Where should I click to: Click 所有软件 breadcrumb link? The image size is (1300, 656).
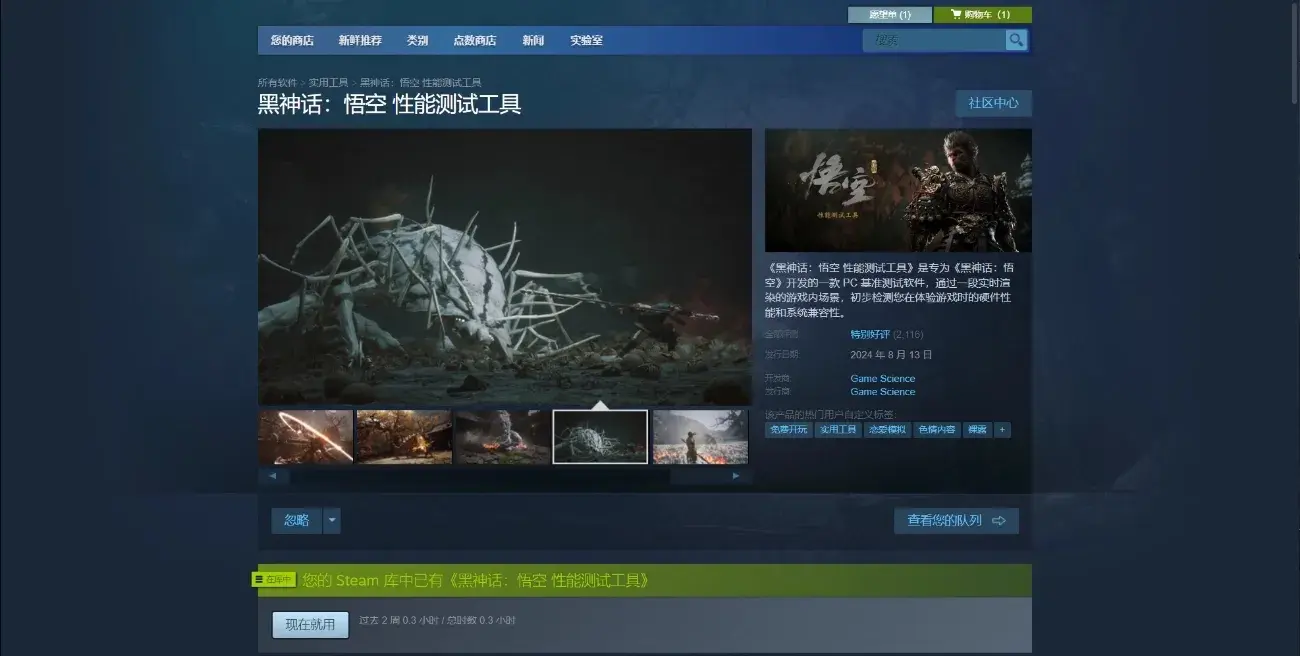click(x=277, y=83)
